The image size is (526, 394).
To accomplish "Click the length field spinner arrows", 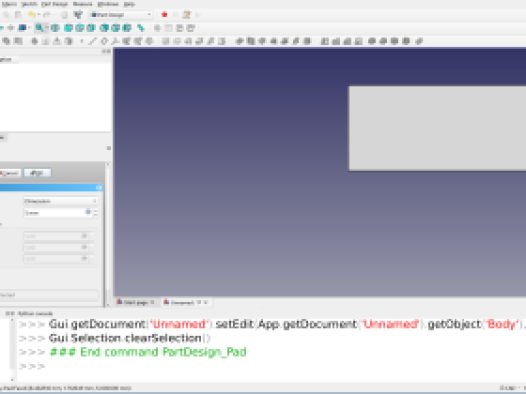I will coord(95,213).
